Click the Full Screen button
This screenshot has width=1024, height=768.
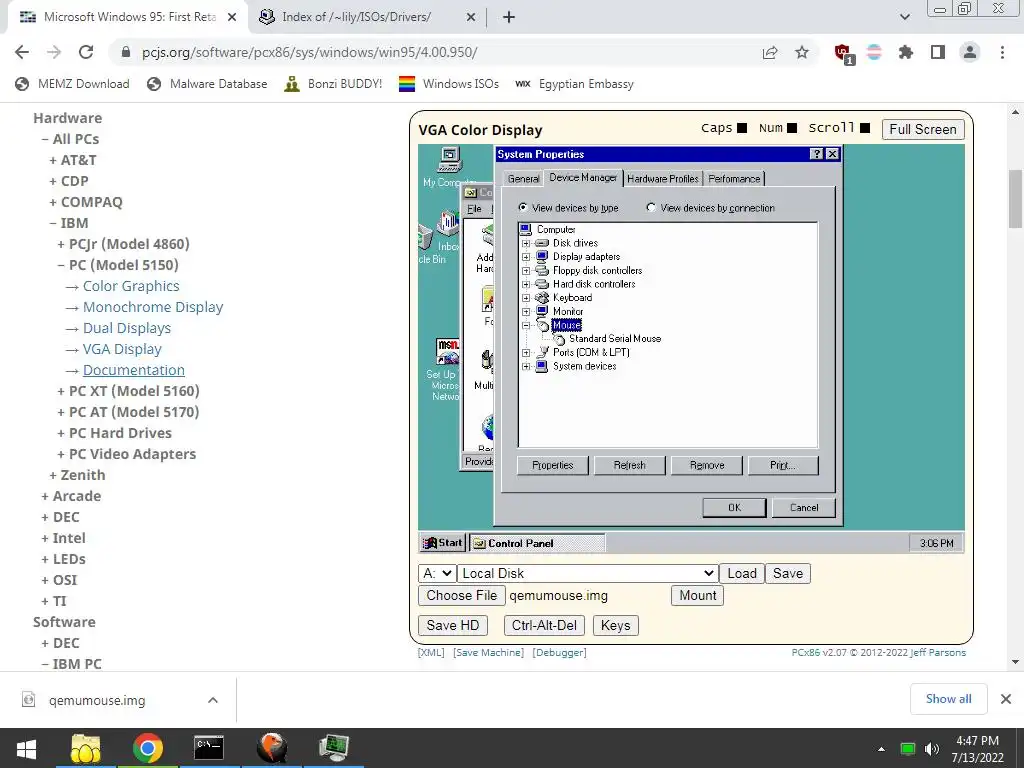click(923, 129)
